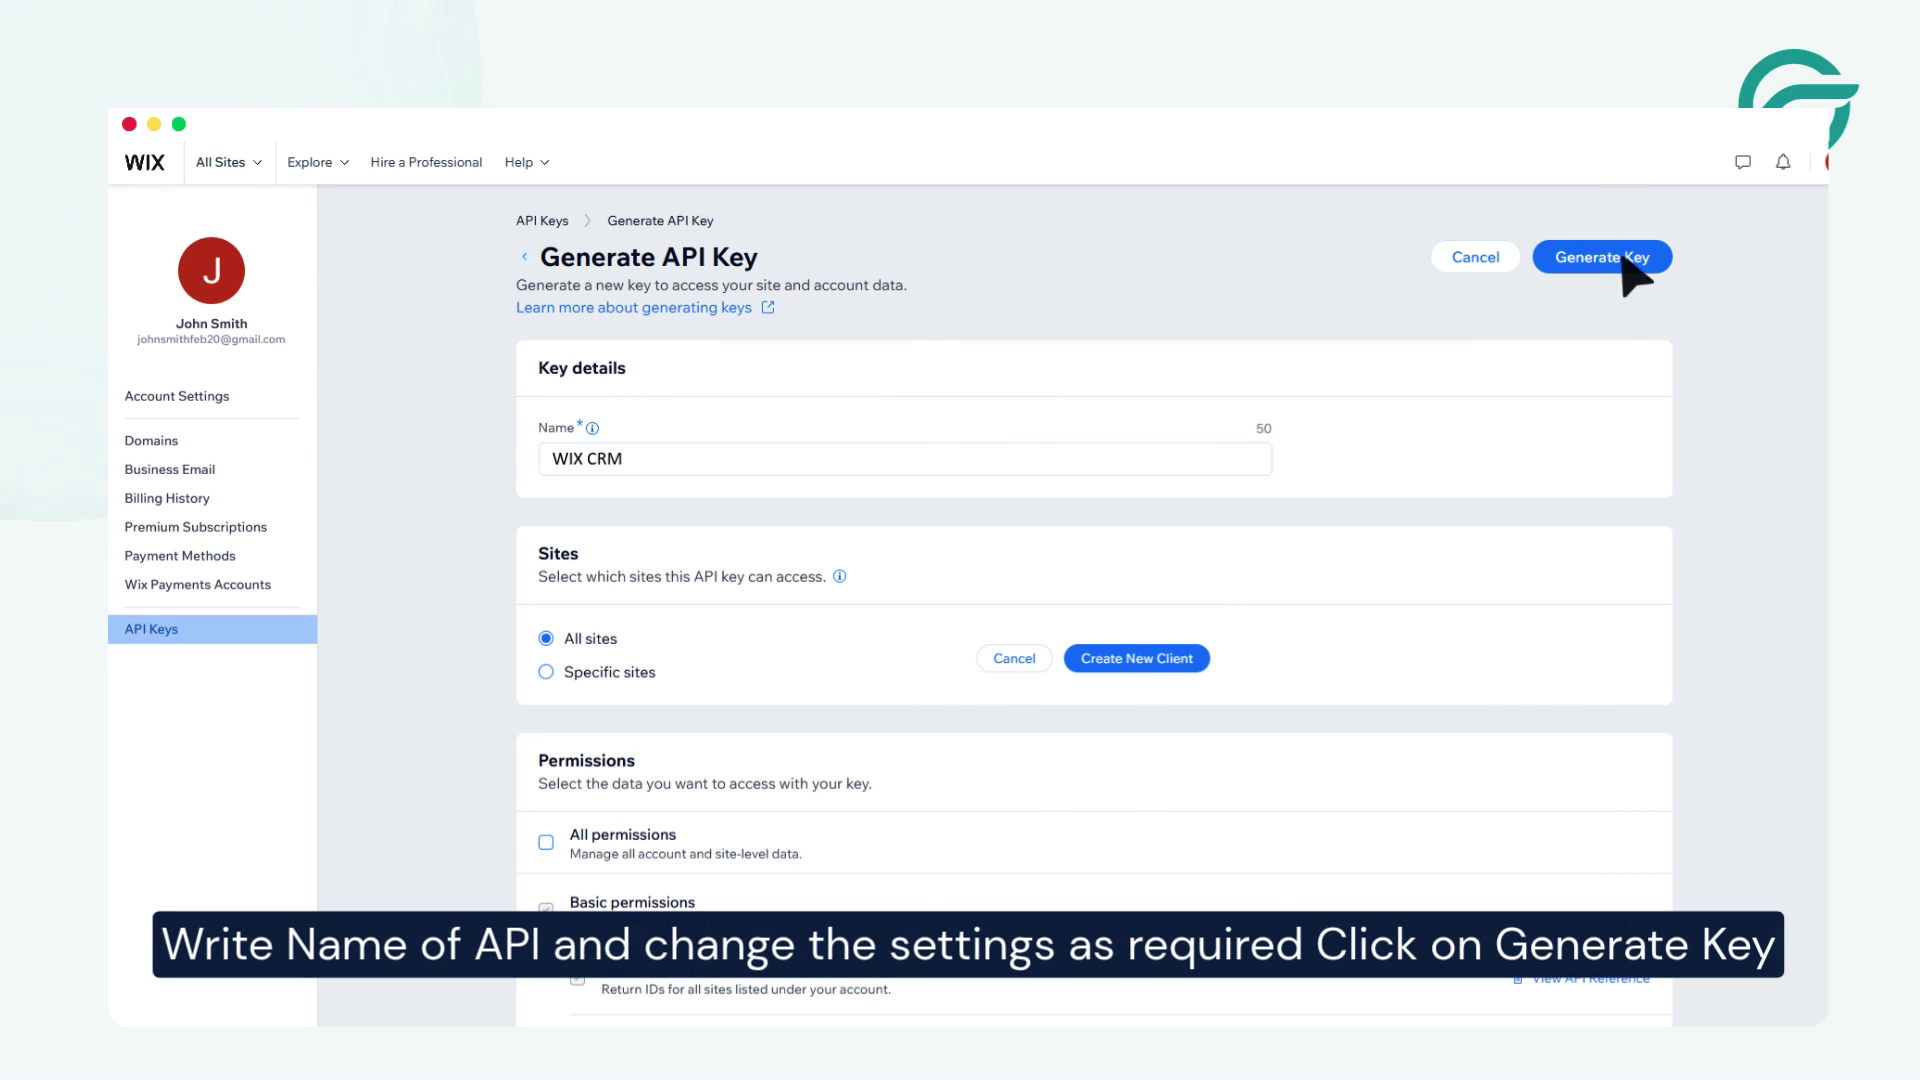Open Account Settings in the sidebar
Viewport: 1920px width, 1080px height.
(177, 396)
